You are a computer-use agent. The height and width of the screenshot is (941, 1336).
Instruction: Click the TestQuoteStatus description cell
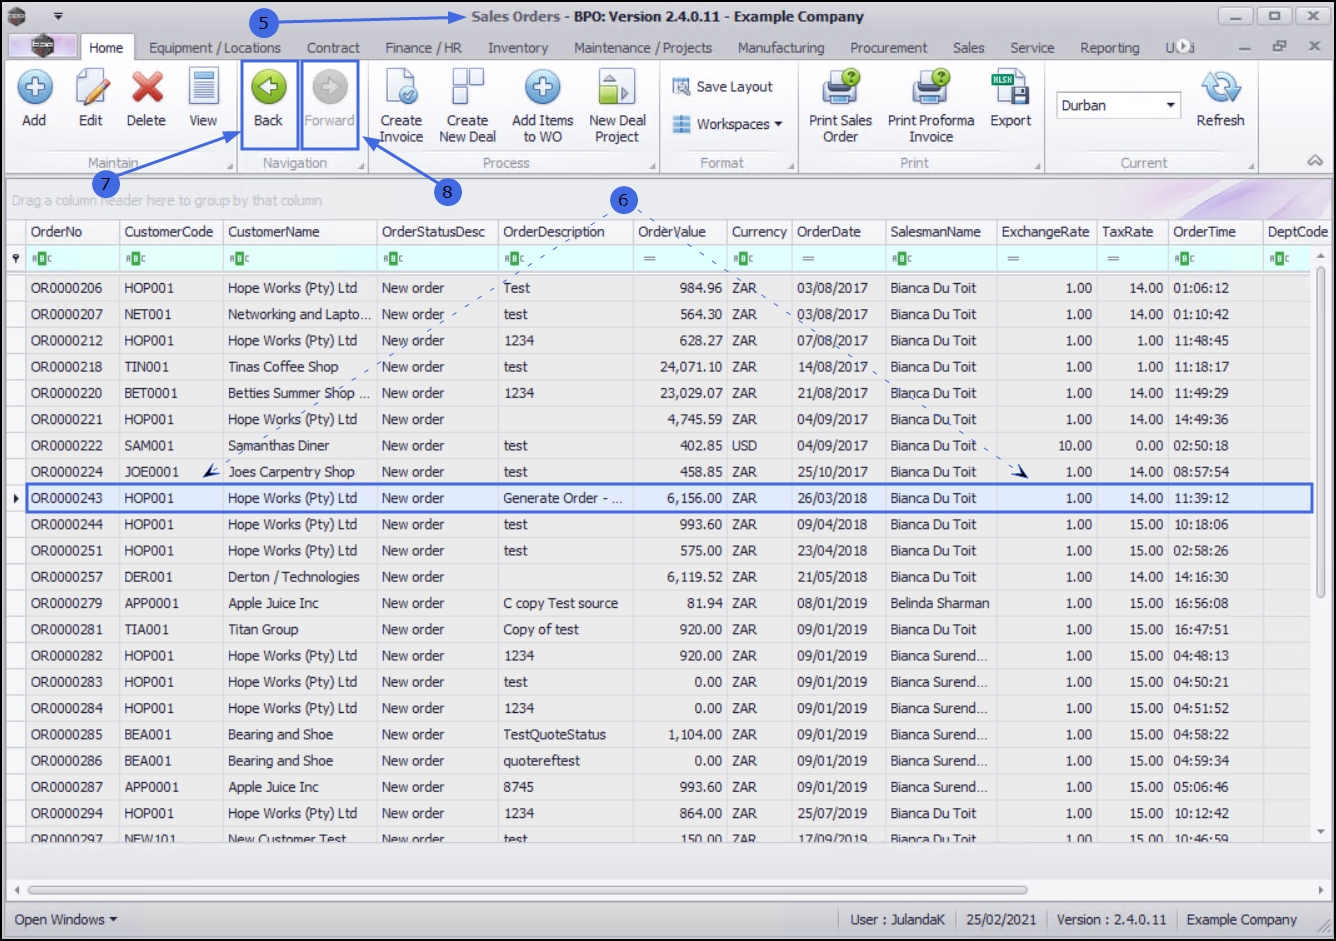pyautogui.click(x=566, y=735)
